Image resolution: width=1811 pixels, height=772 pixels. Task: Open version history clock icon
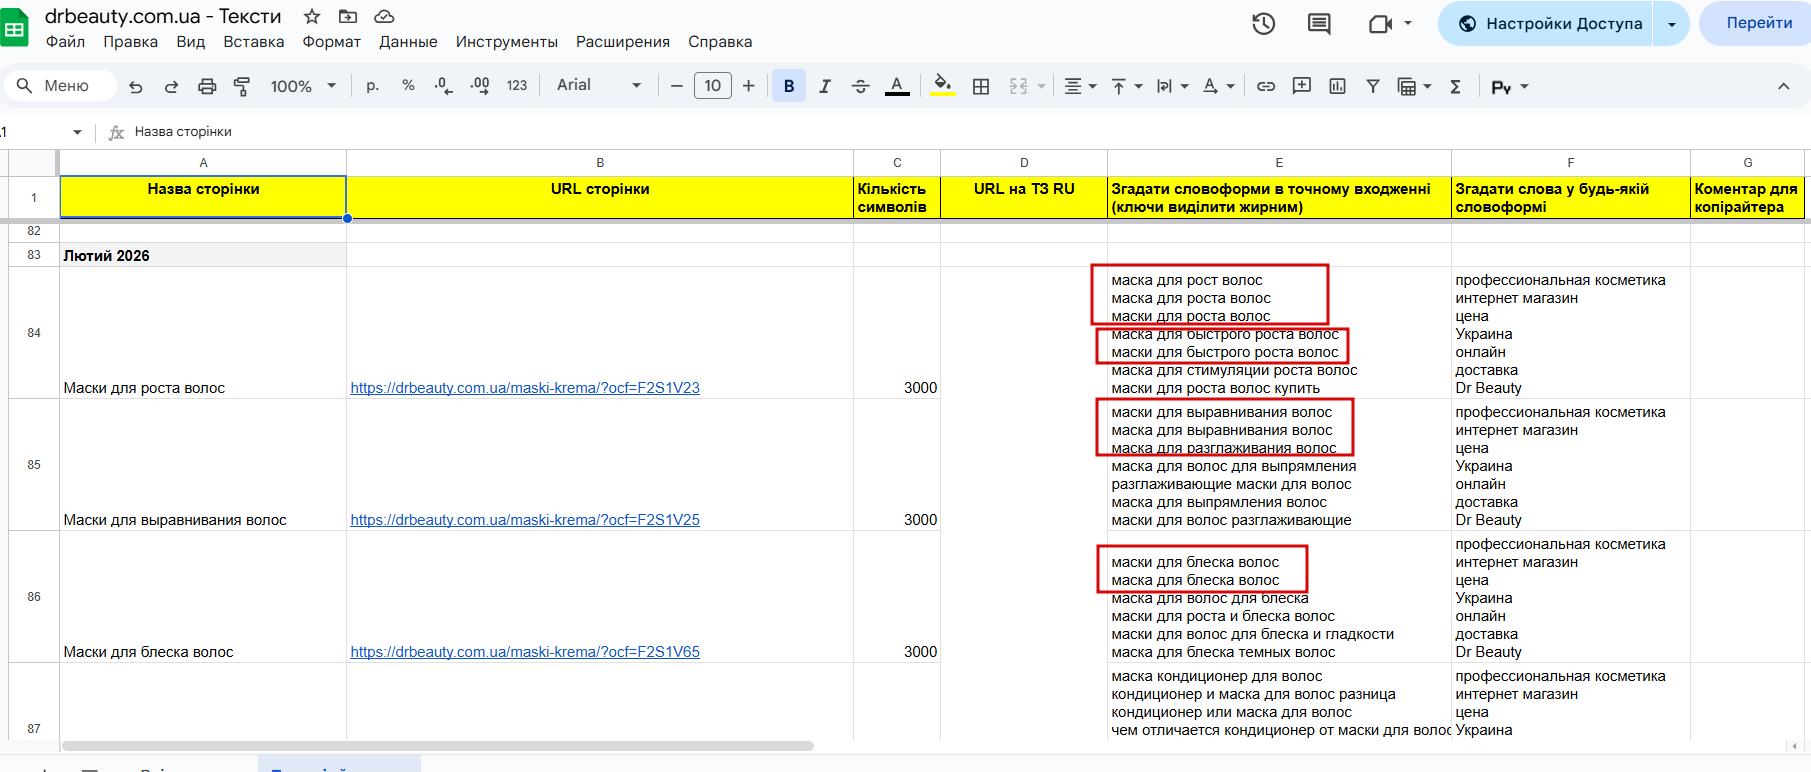click(1263, 24)
